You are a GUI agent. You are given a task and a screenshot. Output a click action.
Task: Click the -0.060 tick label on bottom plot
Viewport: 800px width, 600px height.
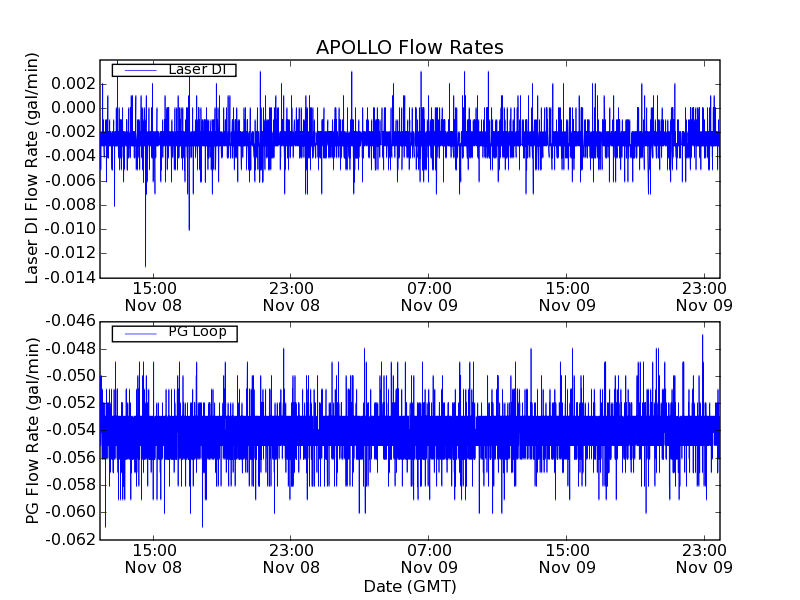click(70, 512)
